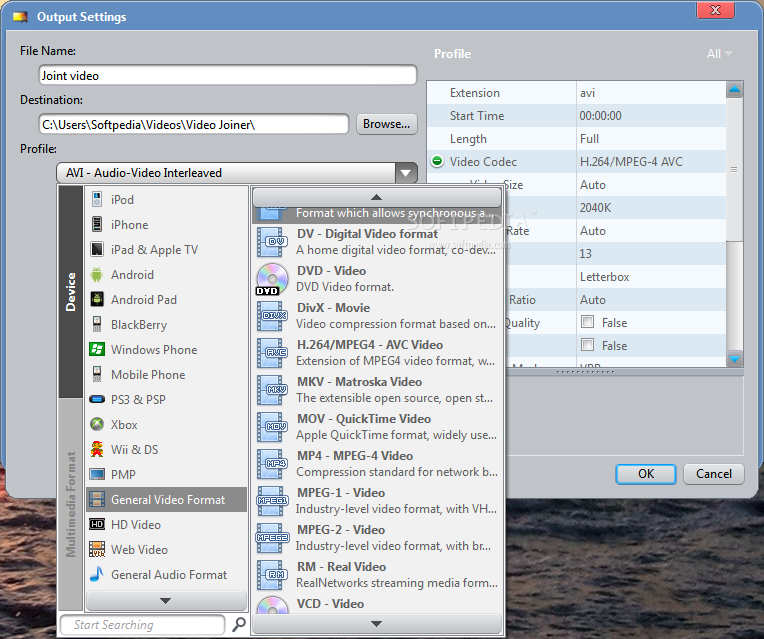764x639 pixels.
Task: Select the Length Full value
Action: pyautogui.click(x=651, y=138)
